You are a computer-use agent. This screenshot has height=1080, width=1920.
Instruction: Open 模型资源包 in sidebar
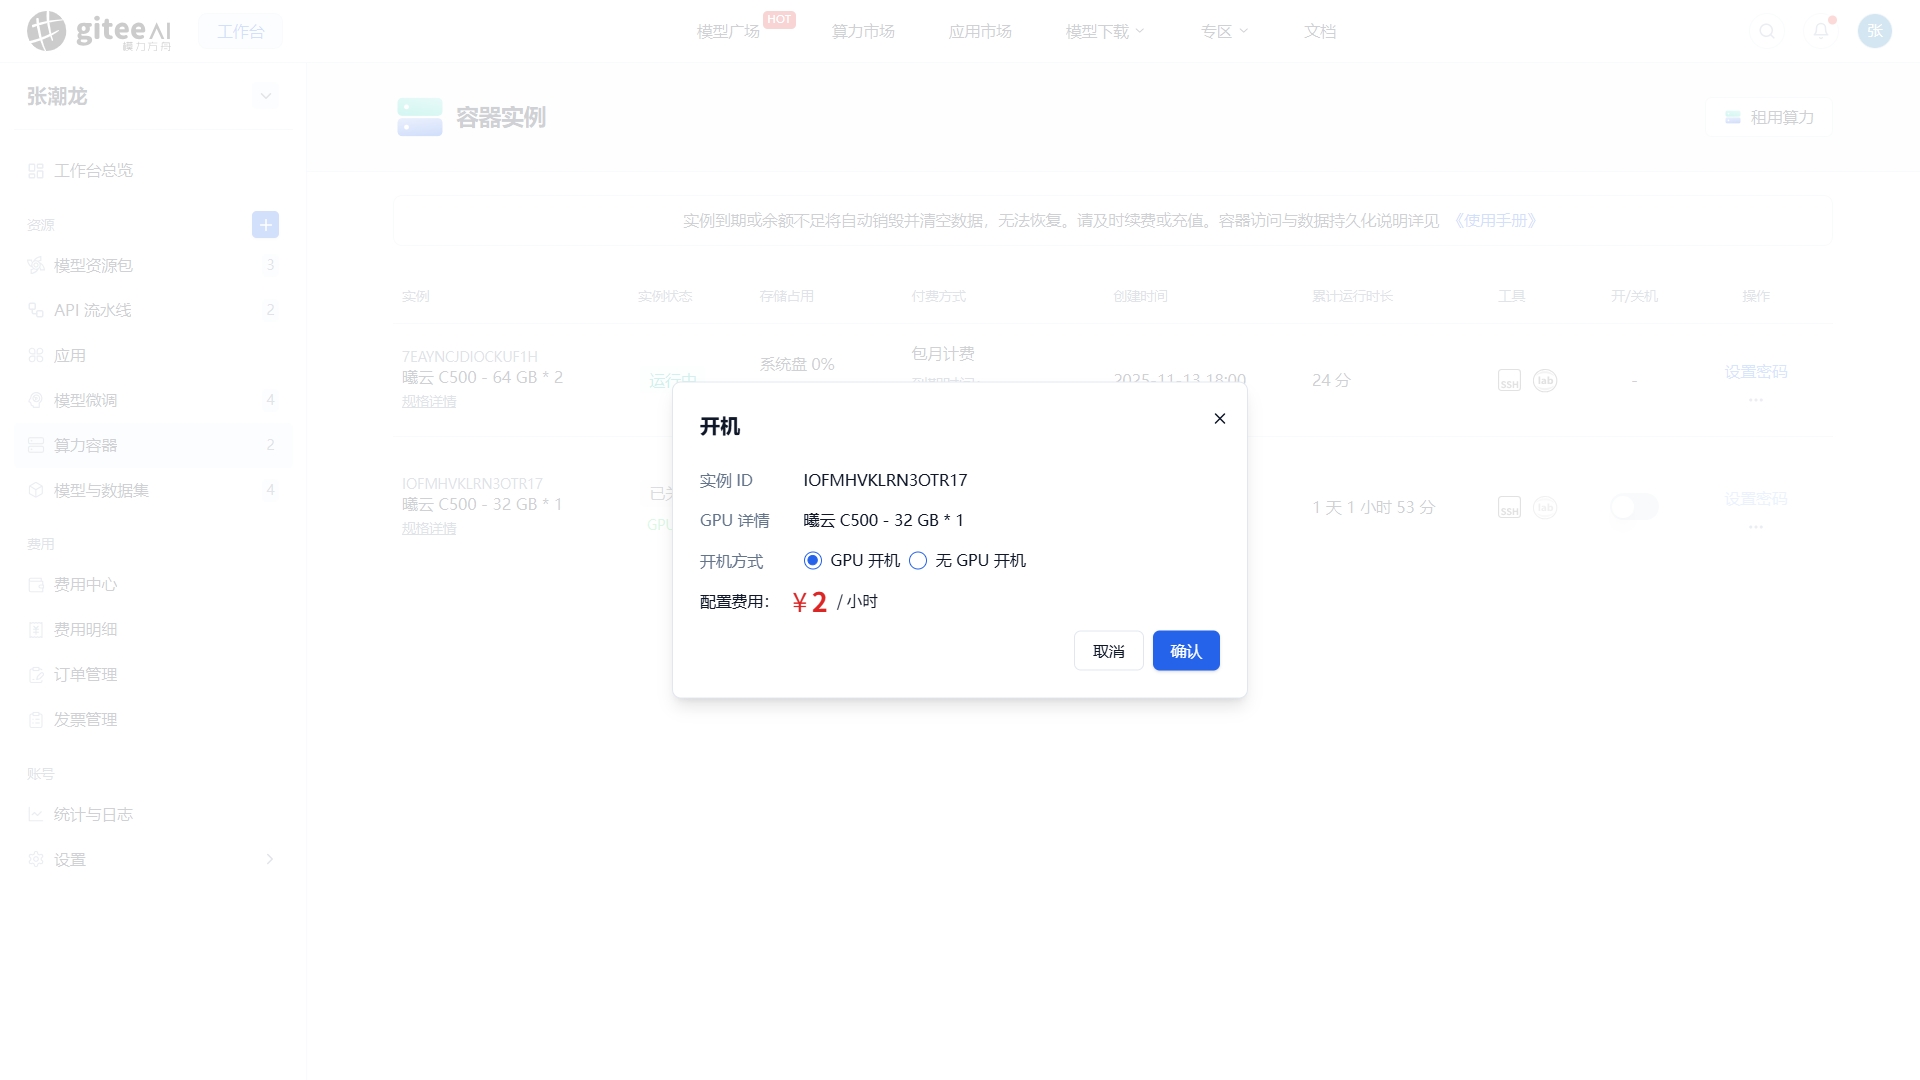152,265
